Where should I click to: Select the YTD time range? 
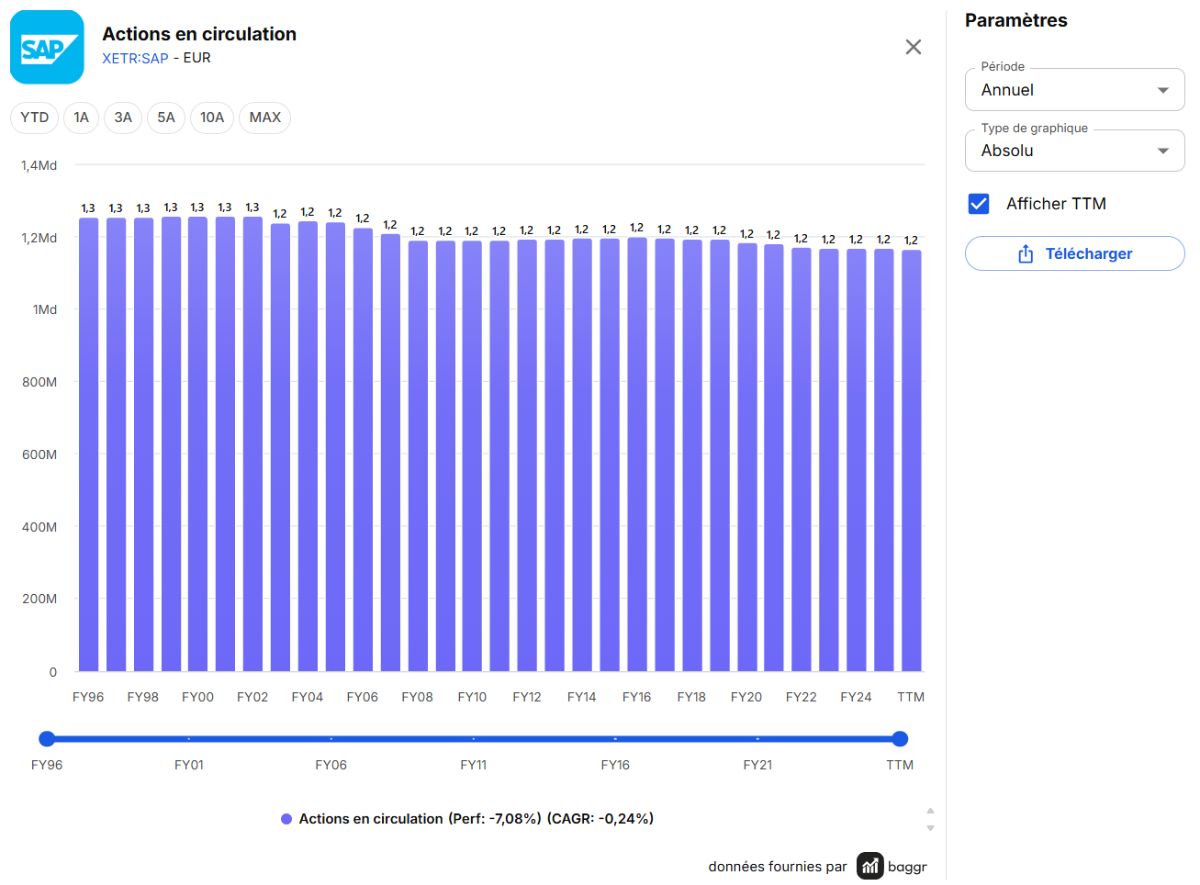point(35,118)
